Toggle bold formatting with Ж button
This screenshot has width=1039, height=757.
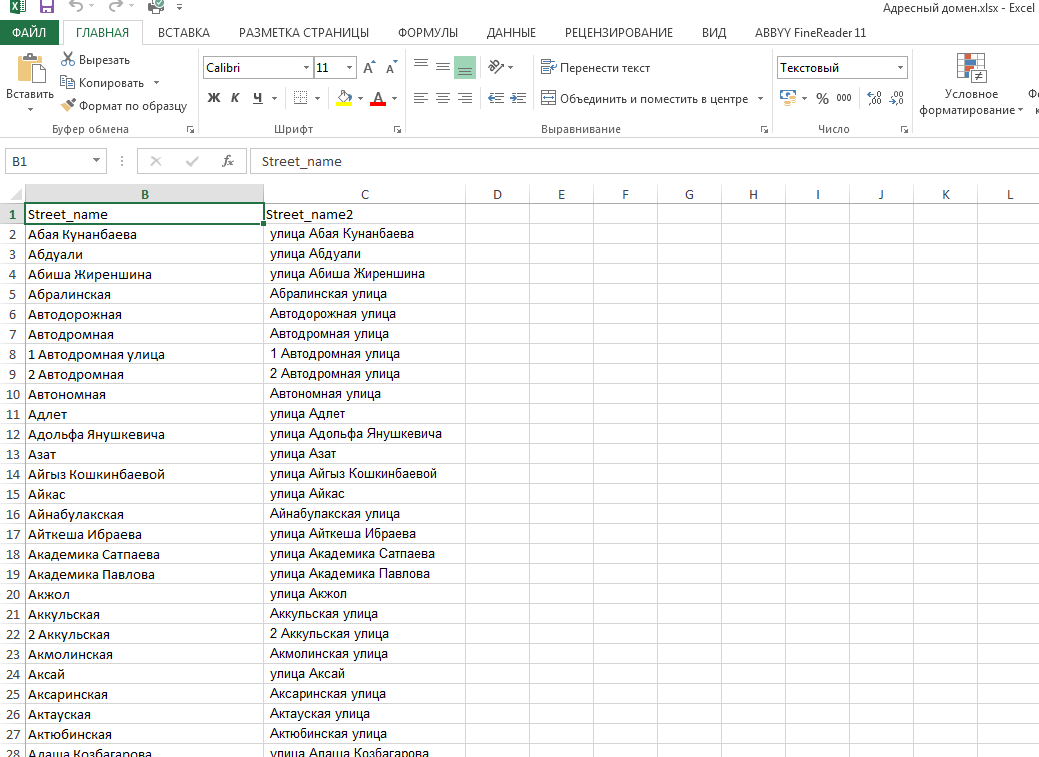213,98
